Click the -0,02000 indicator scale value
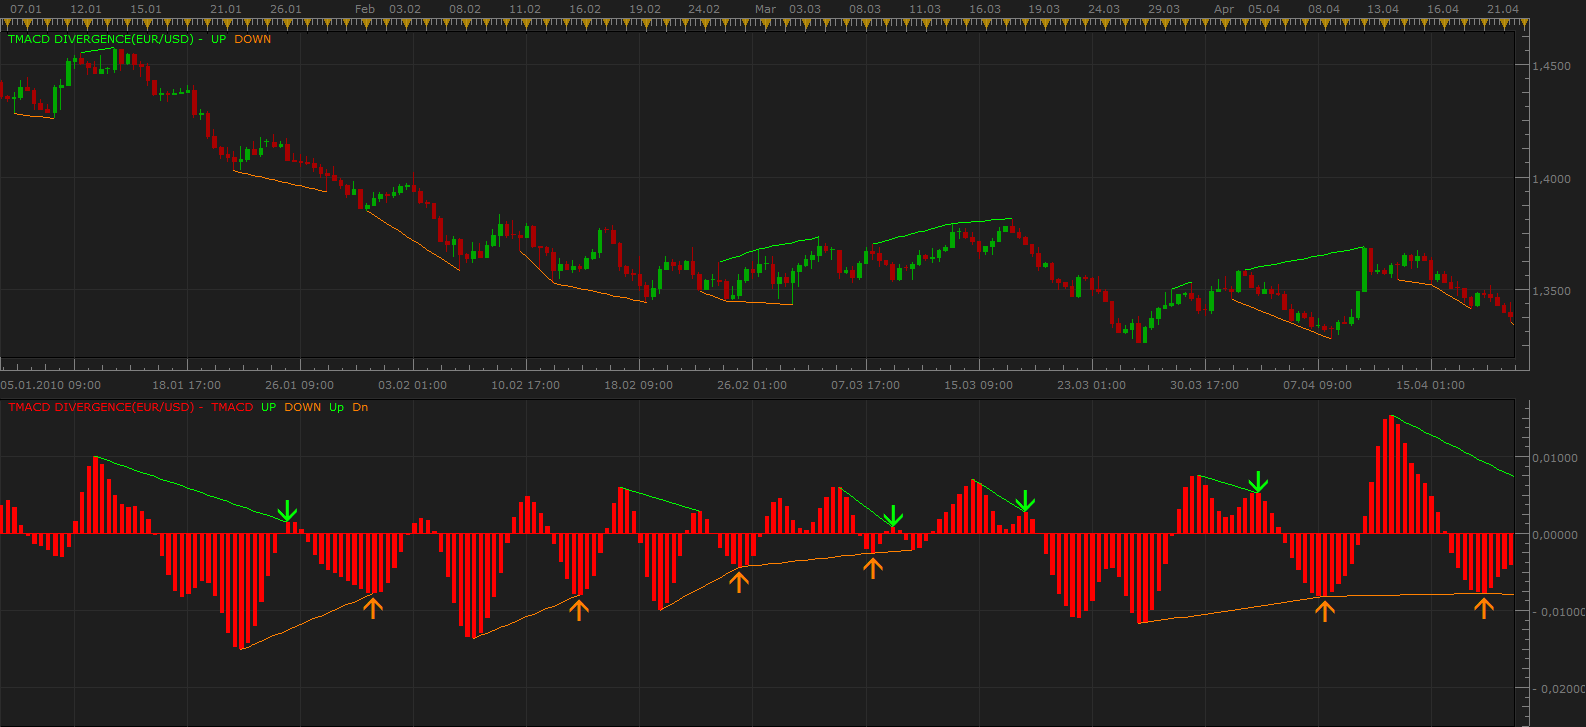The width and height of the screenshot is (1586, 727). [x=1559, y=689]
